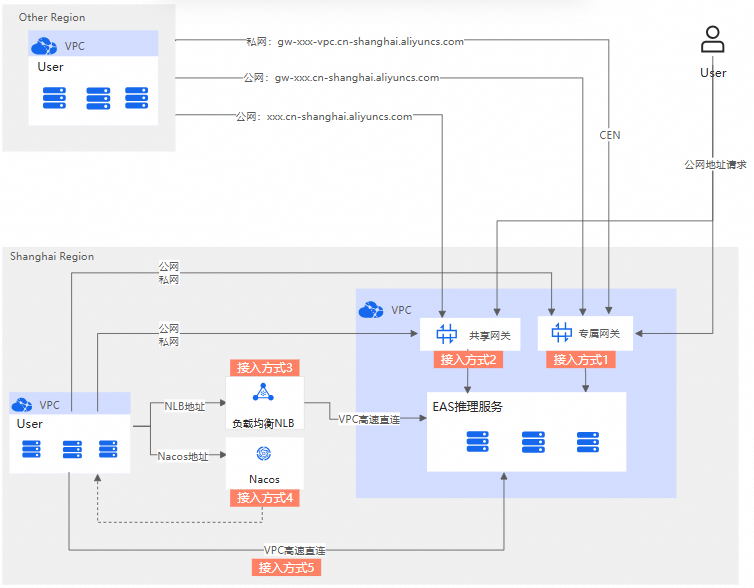Click the Other Region title
Image resolution: width=754 pixels, height=588 pixels.
click(52, 17)
